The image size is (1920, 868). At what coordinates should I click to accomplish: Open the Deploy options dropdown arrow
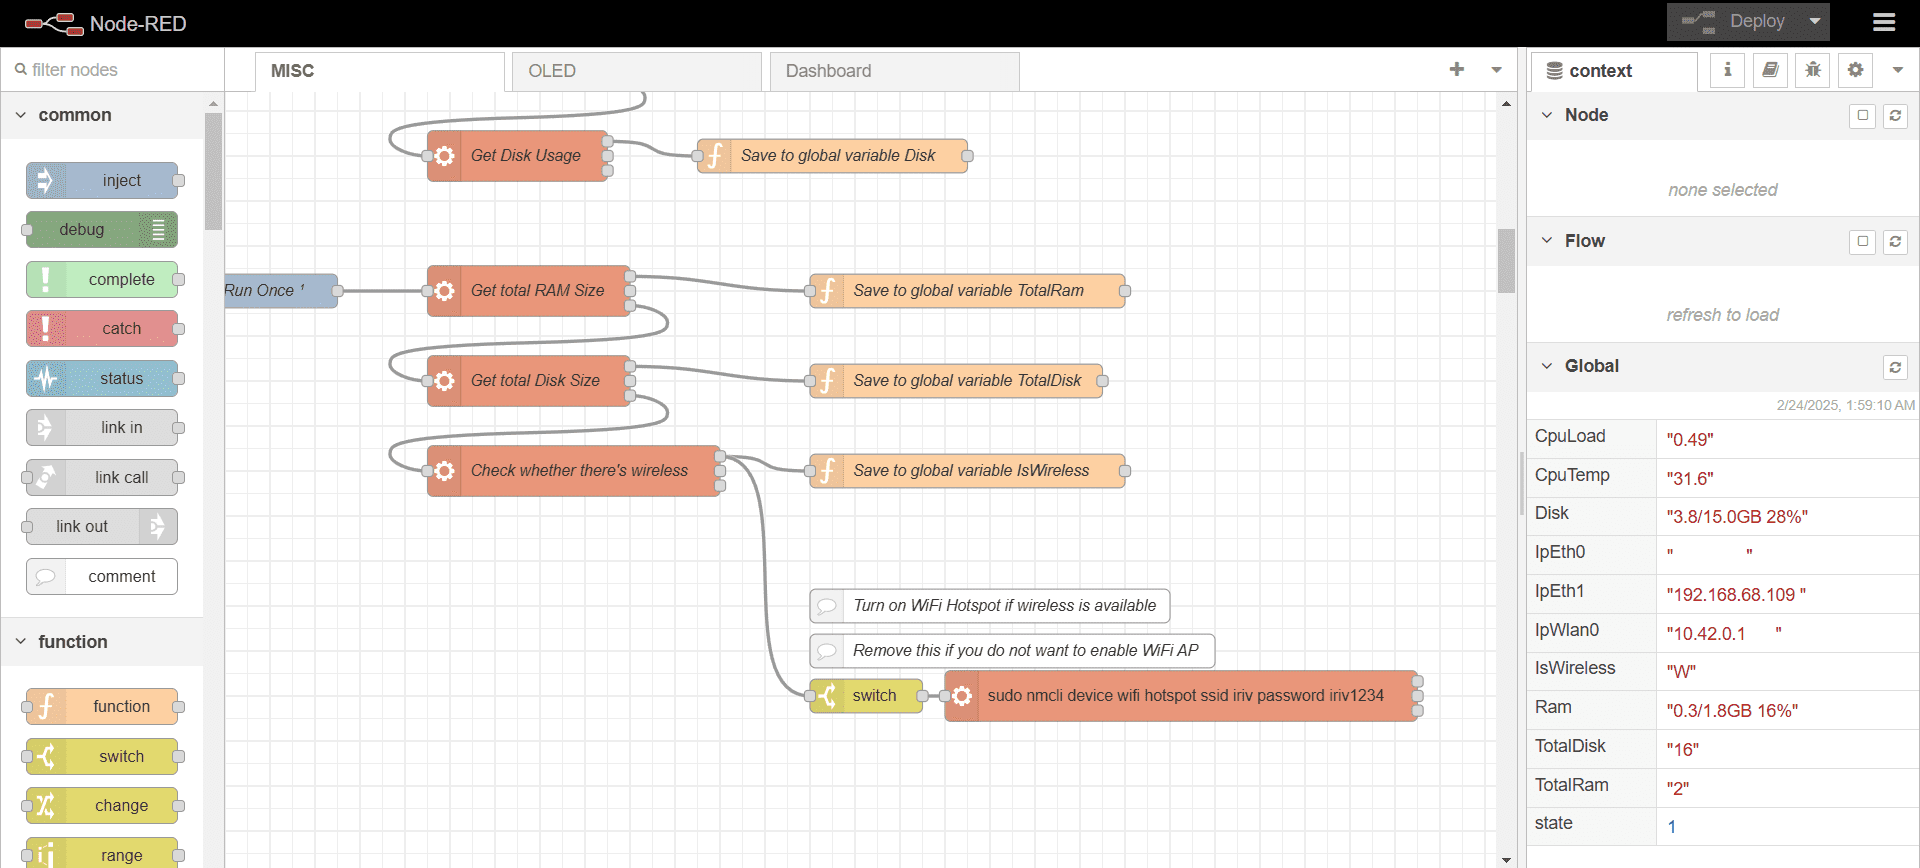pyautogui.click(x=1815, y=22)
